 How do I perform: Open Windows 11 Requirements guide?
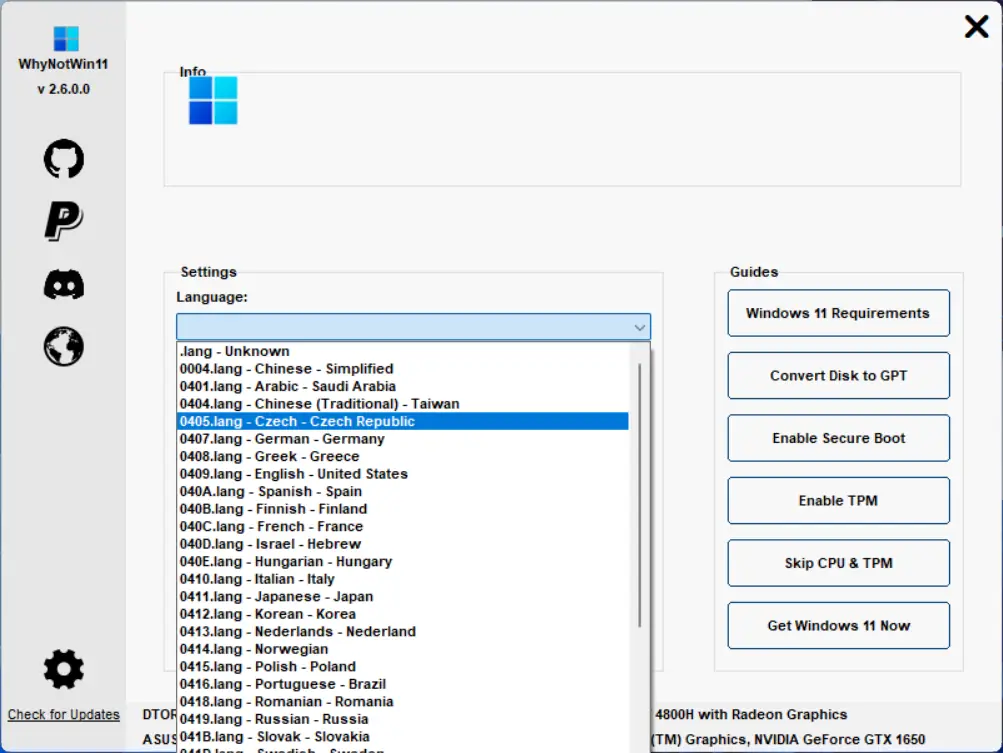coord(838,313)
